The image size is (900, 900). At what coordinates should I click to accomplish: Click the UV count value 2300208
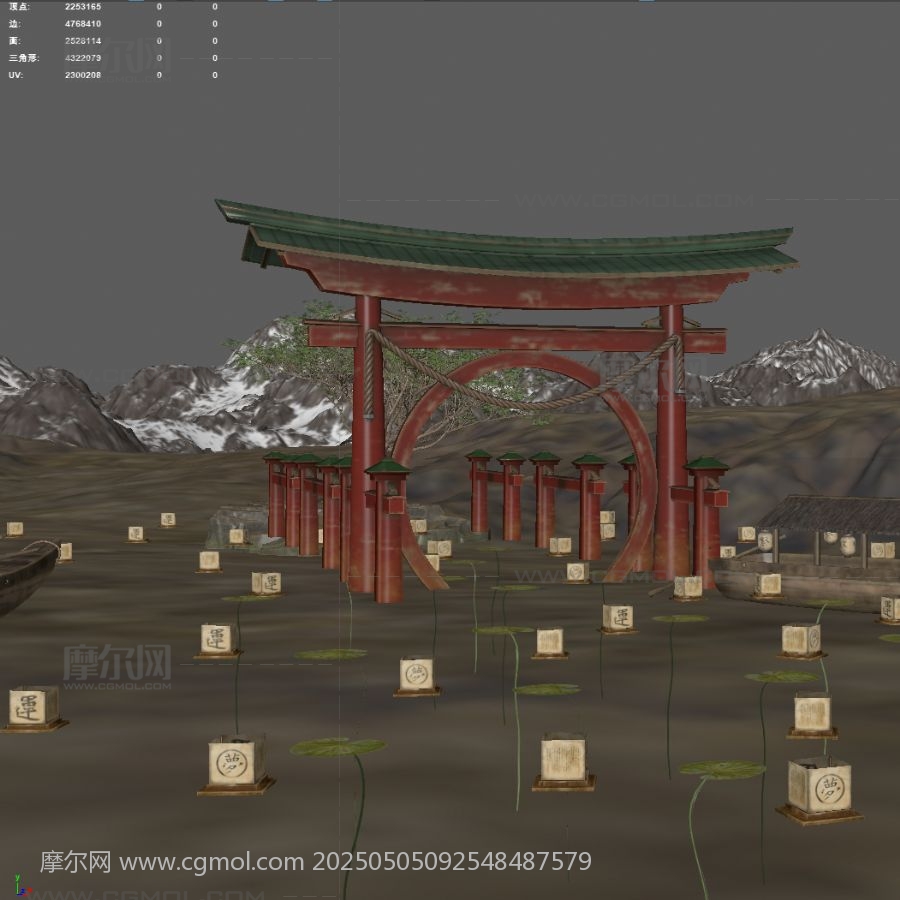pyautogui.click(x=83, y=75)
